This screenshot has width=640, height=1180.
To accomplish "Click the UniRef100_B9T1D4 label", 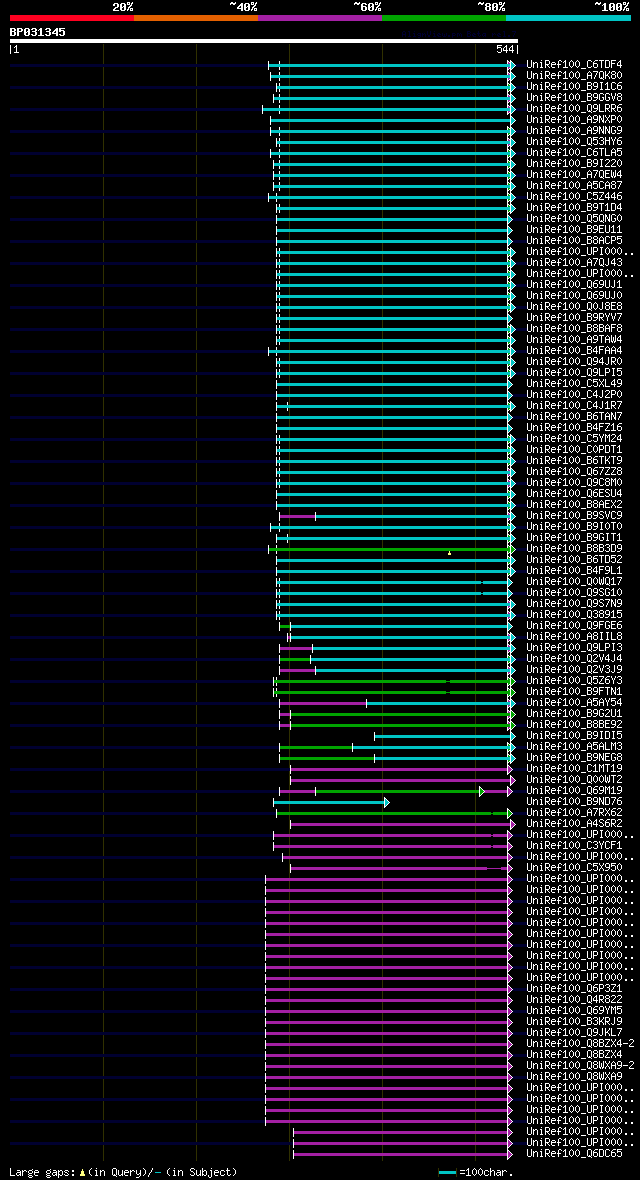I will pos(574,208).
